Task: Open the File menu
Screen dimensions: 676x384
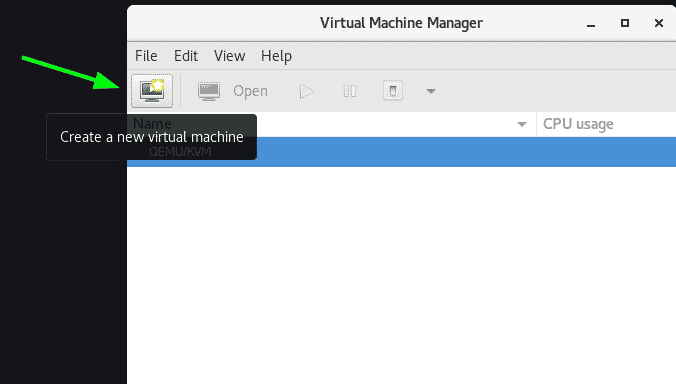Action: pyautogui.click(x=146, y=56)
